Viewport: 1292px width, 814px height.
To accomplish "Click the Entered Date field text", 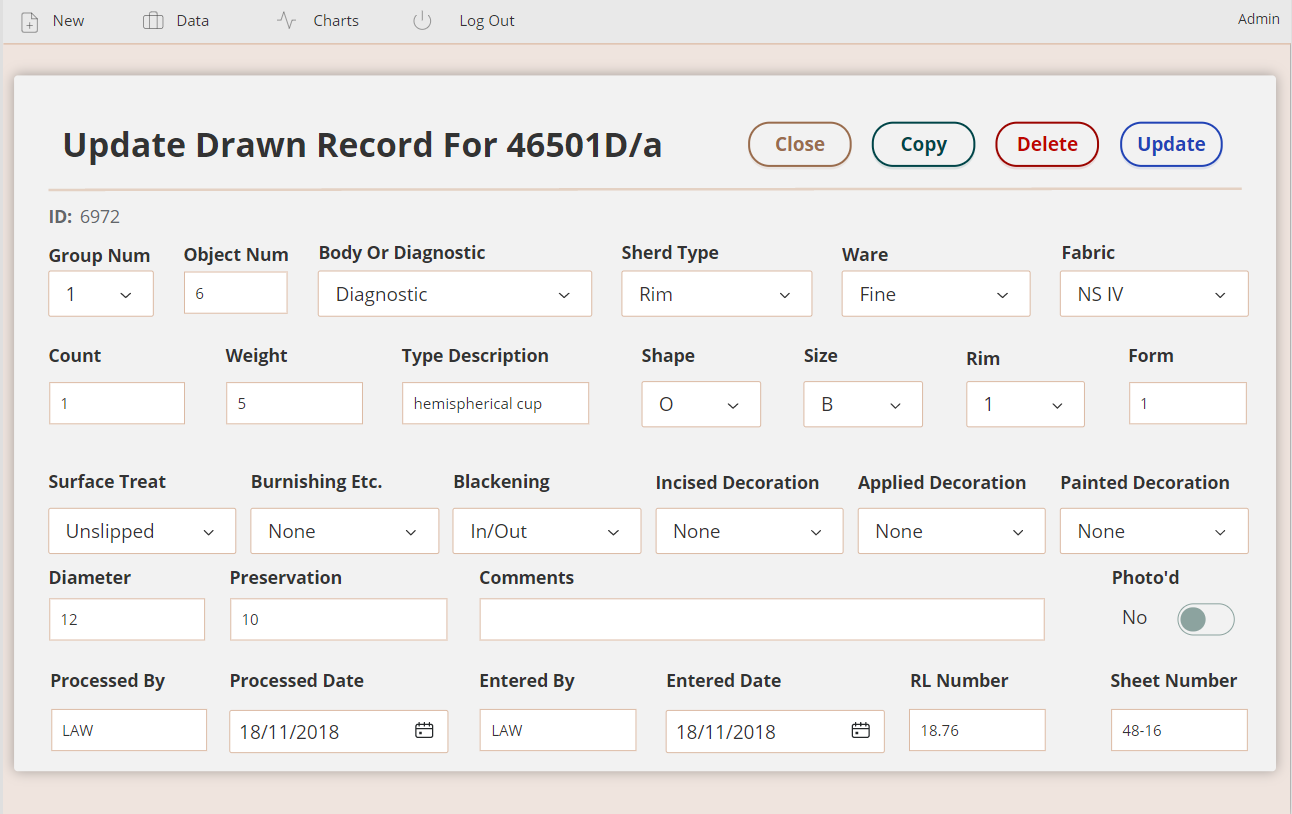I will pyautogui.click(x=726, y=732).
